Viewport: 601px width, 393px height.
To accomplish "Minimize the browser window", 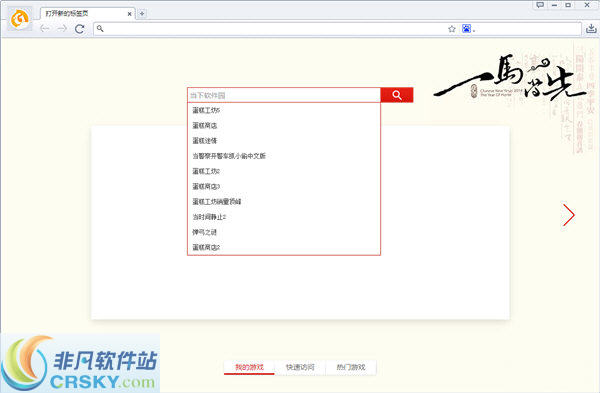I will point(554,5).
